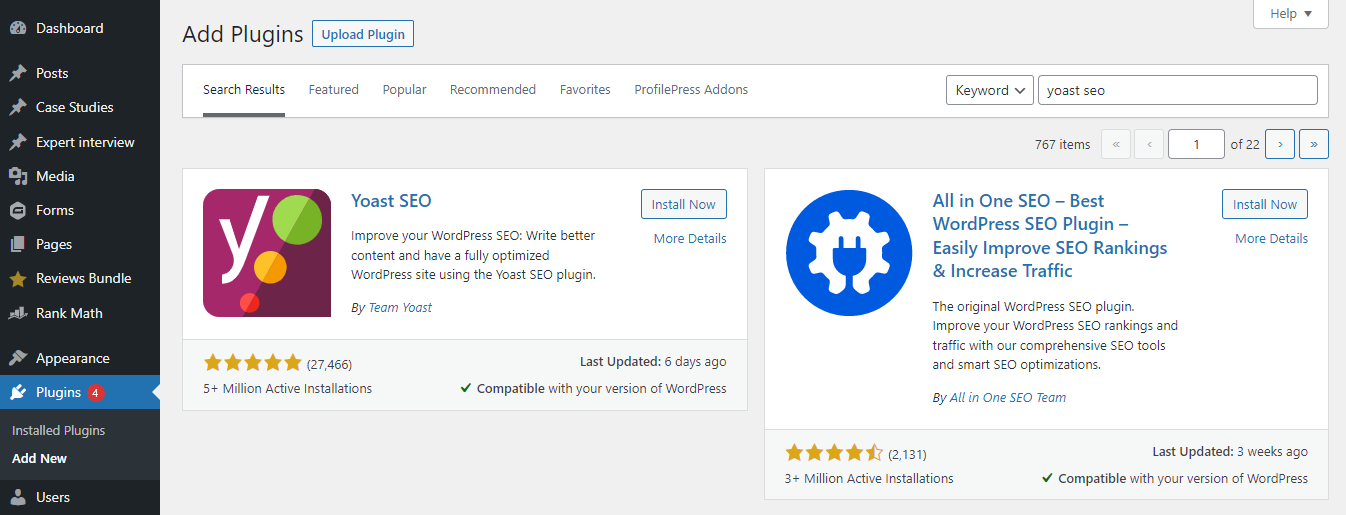Install the Yoast SEO plugin now
Screen dimensions: 1346x515
(684, 204)
